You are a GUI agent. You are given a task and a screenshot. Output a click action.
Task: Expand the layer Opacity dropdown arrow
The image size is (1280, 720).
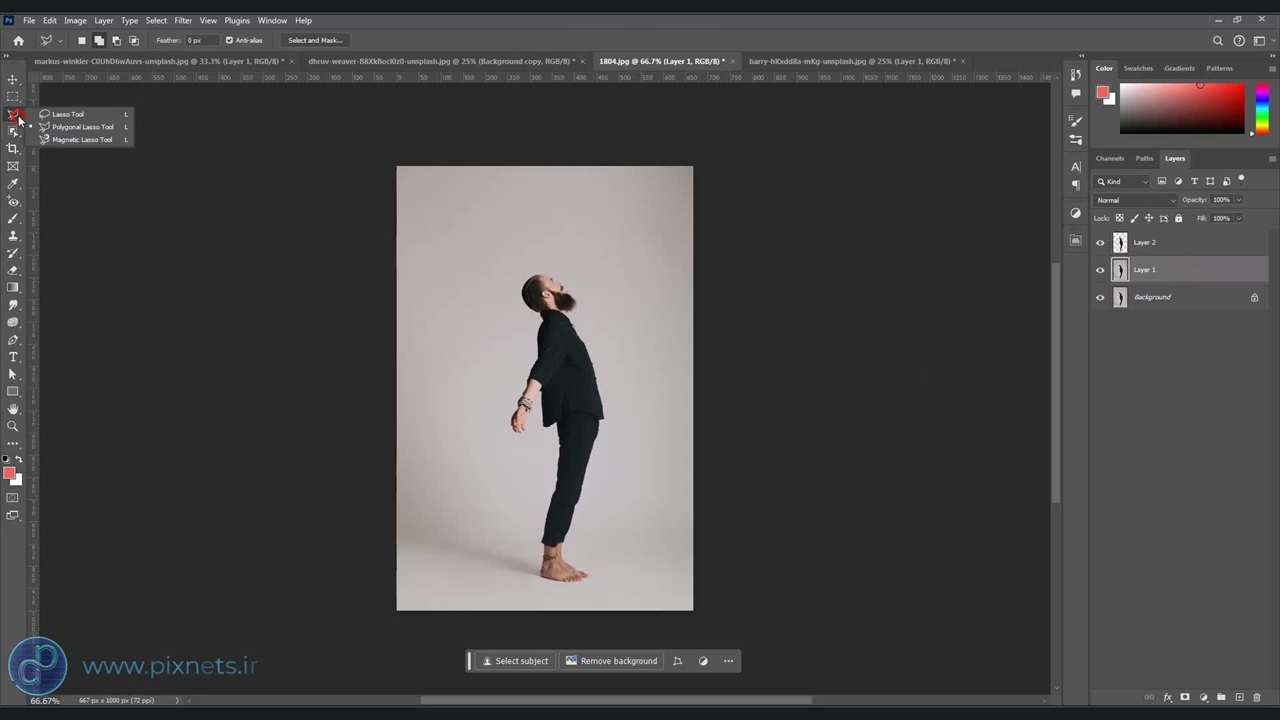(x=1239, y=200)
